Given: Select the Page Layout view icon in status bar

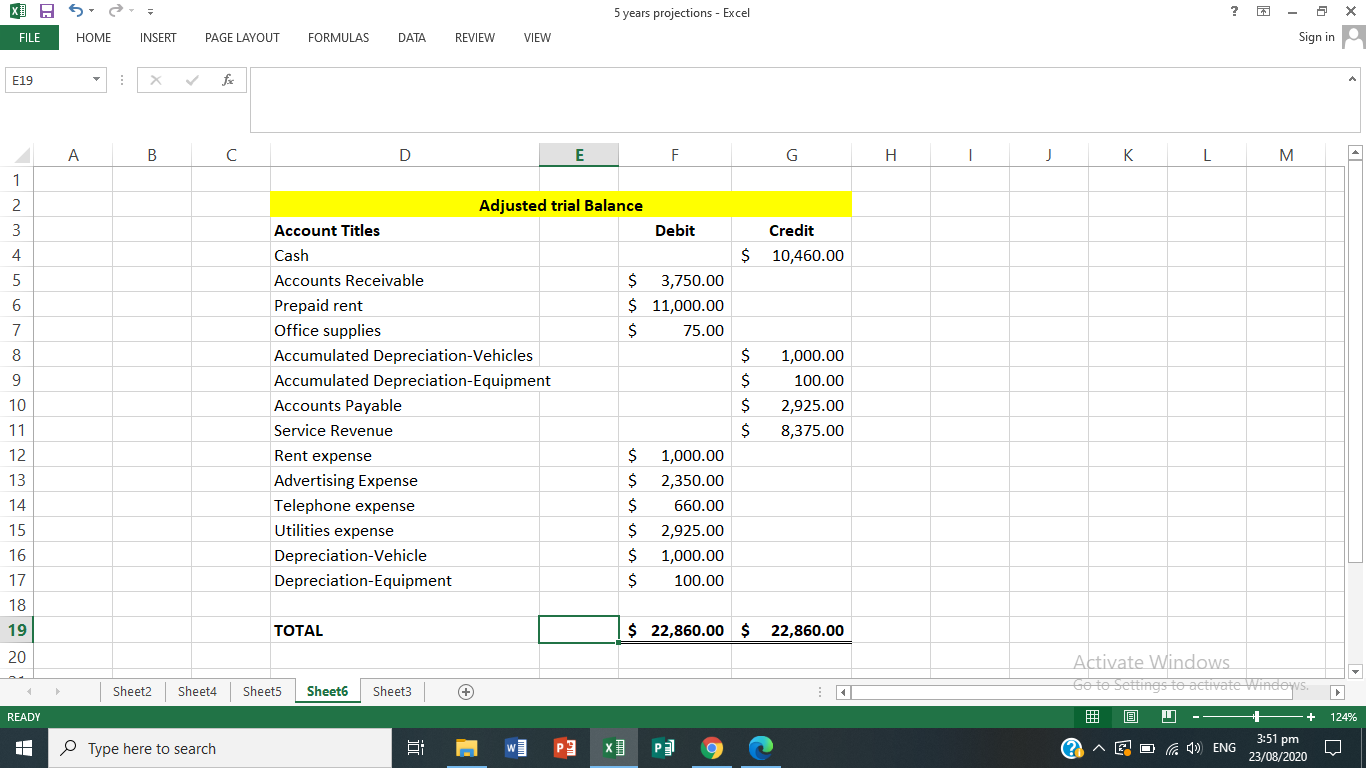Looking at the screenshot, I should 1130,717.
